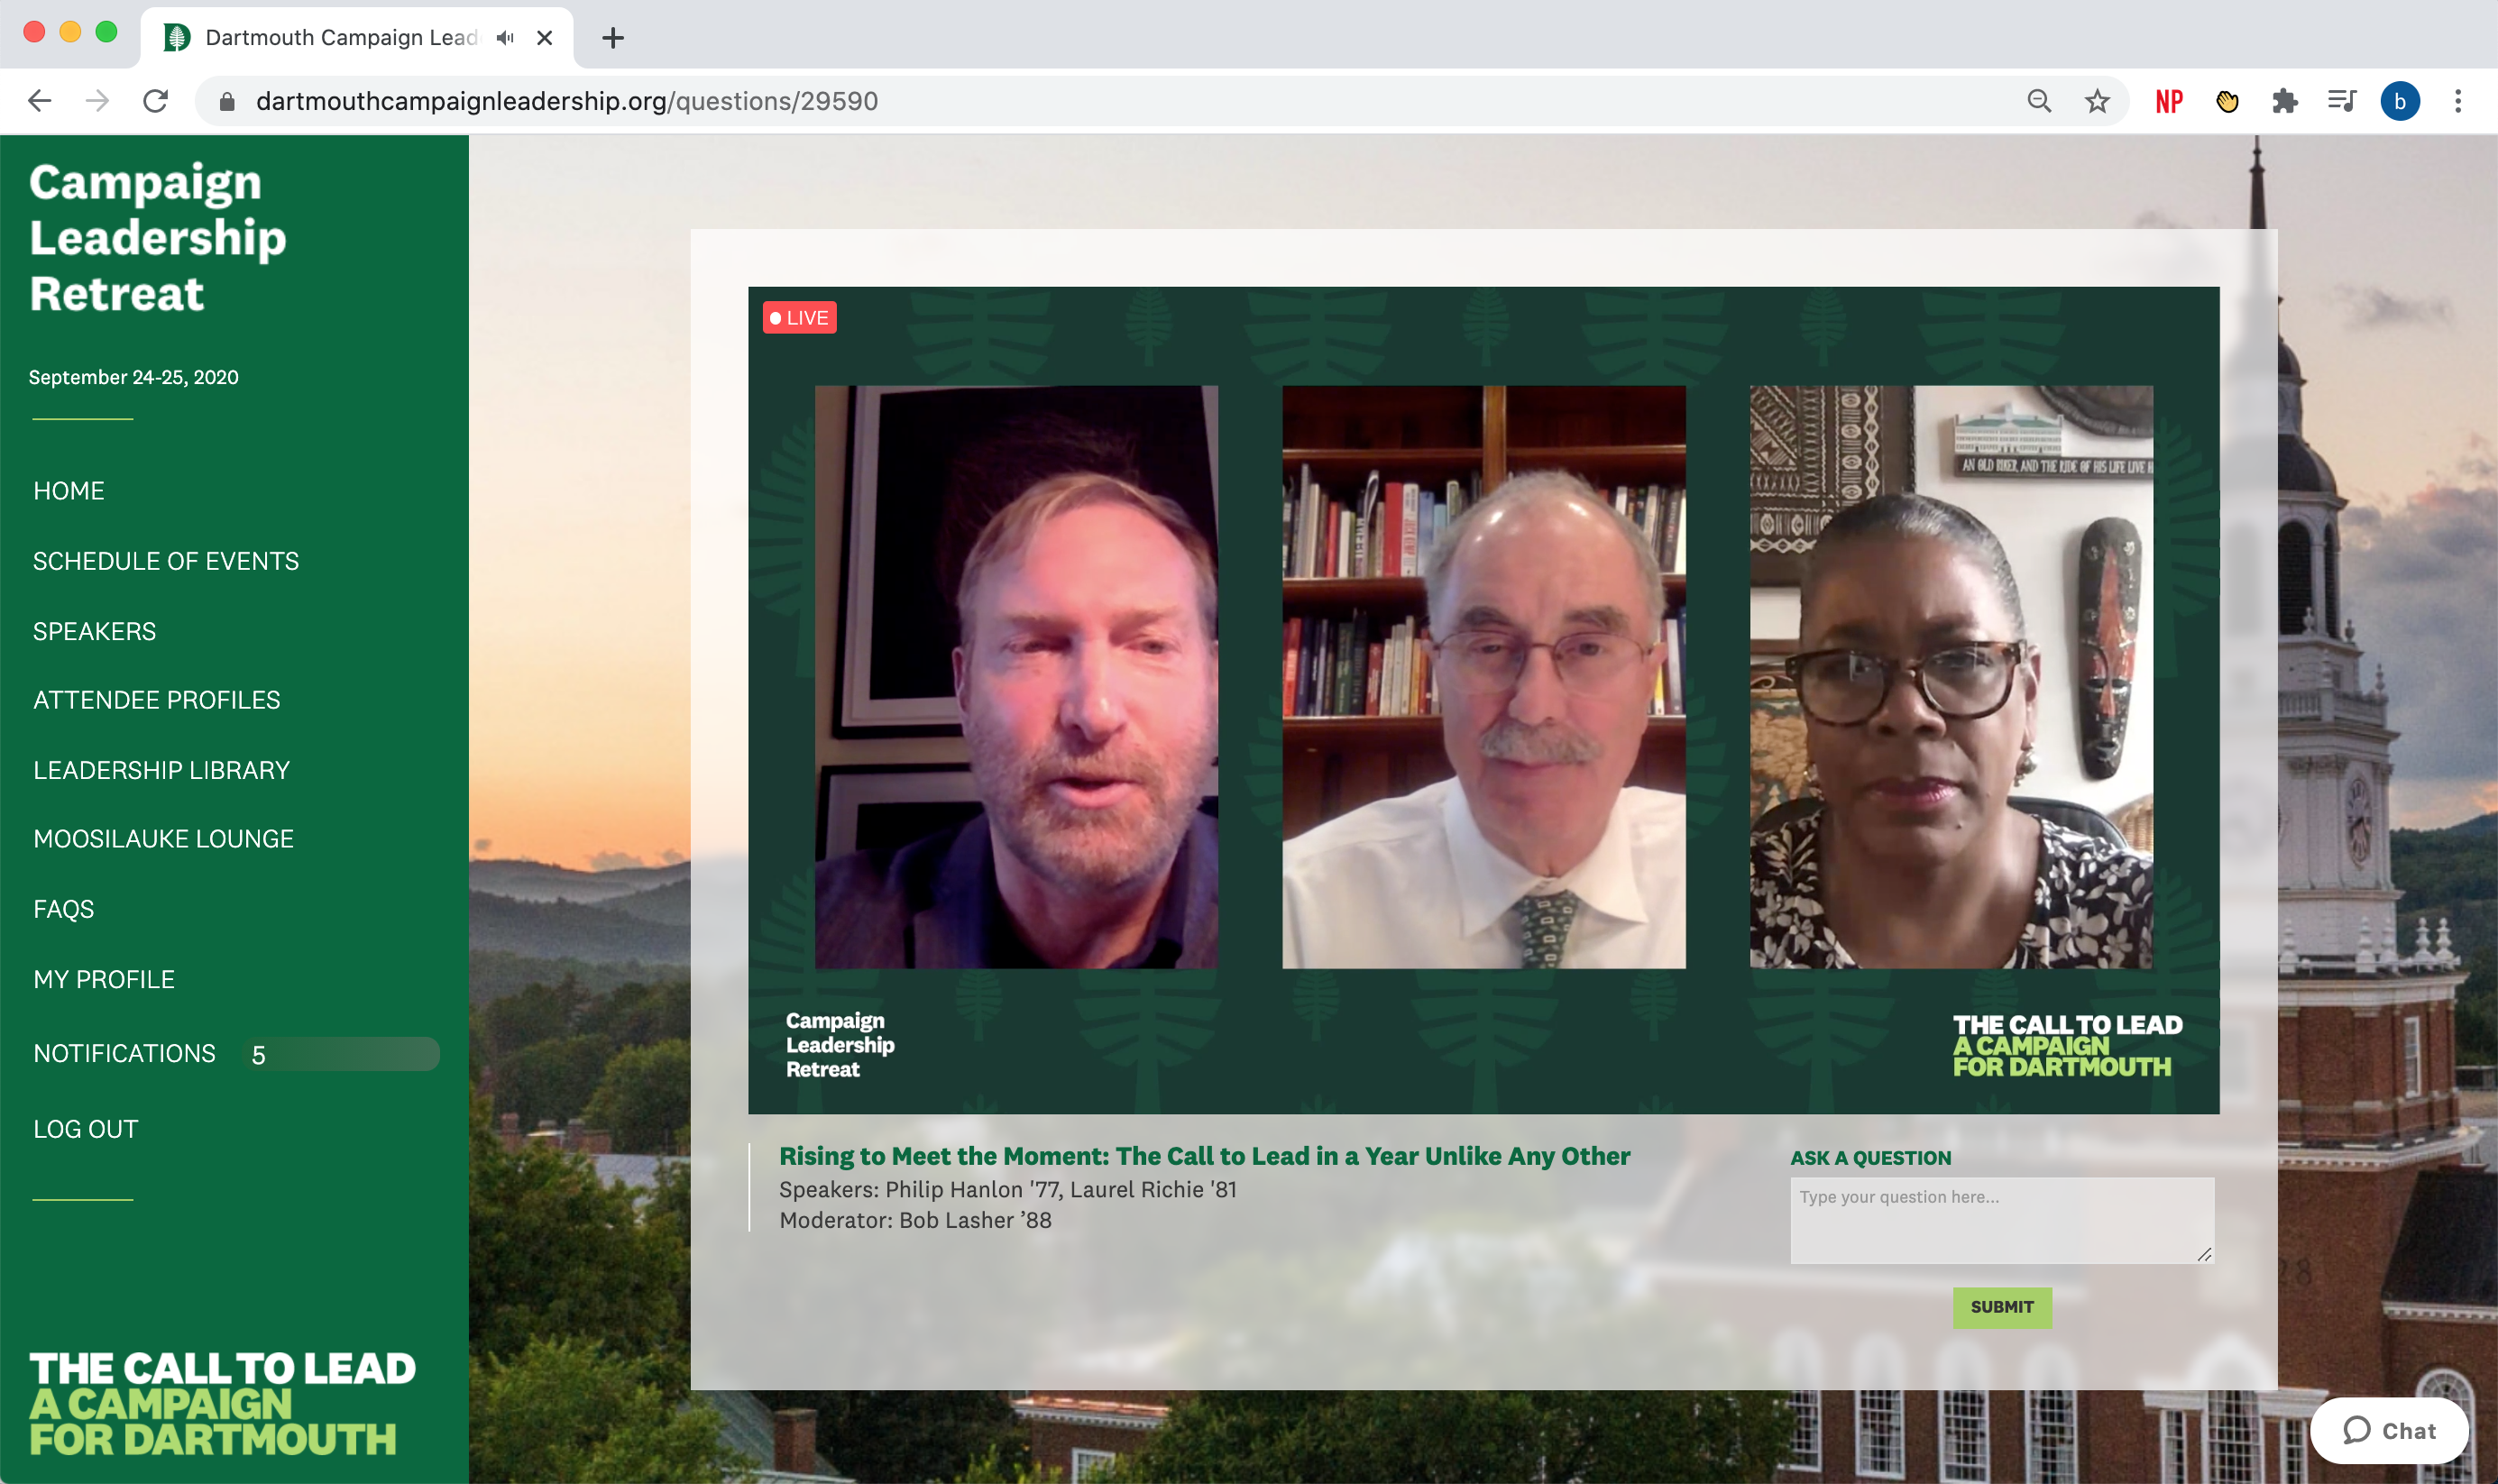2498x1484 pixels.
Task: Bookmark this page with the star icon
Action: point(2097,101)
